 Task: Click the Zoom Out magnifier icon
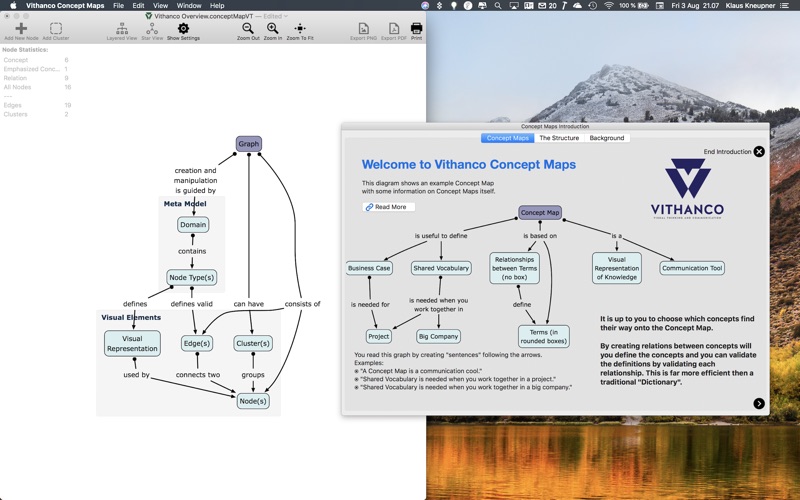point(247,29)
